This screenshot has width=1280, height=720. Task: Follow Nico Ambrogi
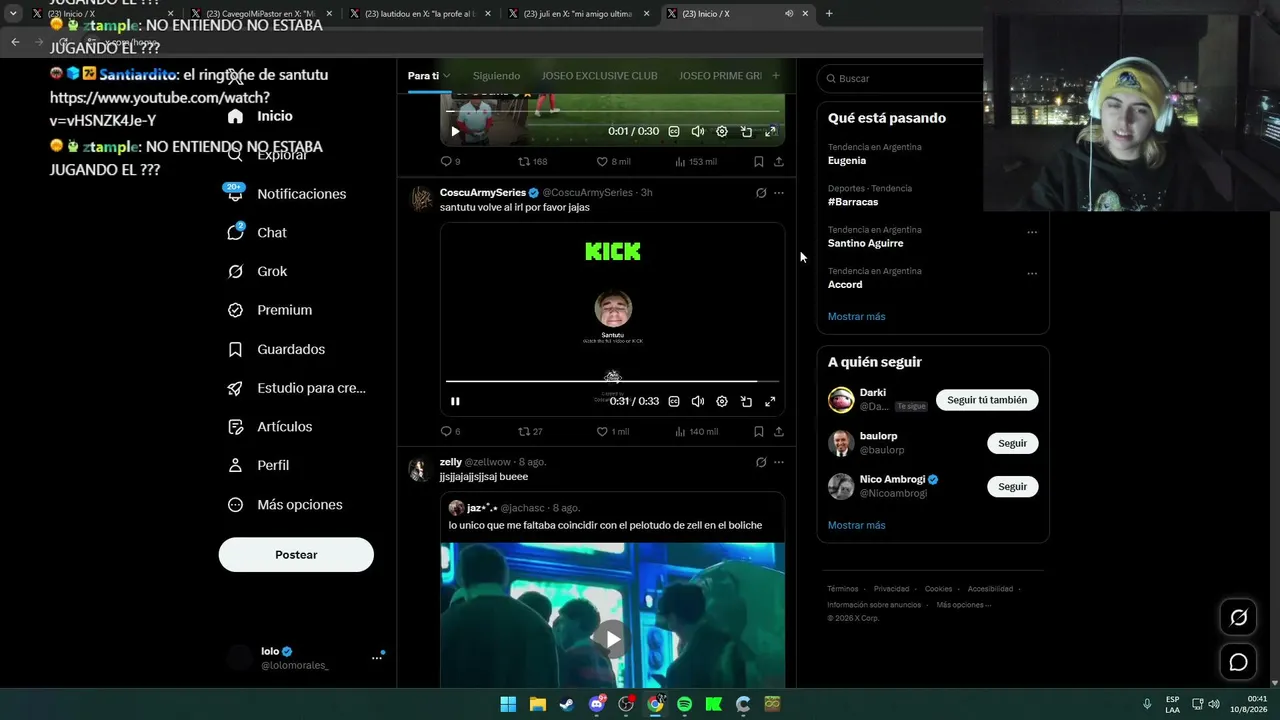click(1012, 487)
